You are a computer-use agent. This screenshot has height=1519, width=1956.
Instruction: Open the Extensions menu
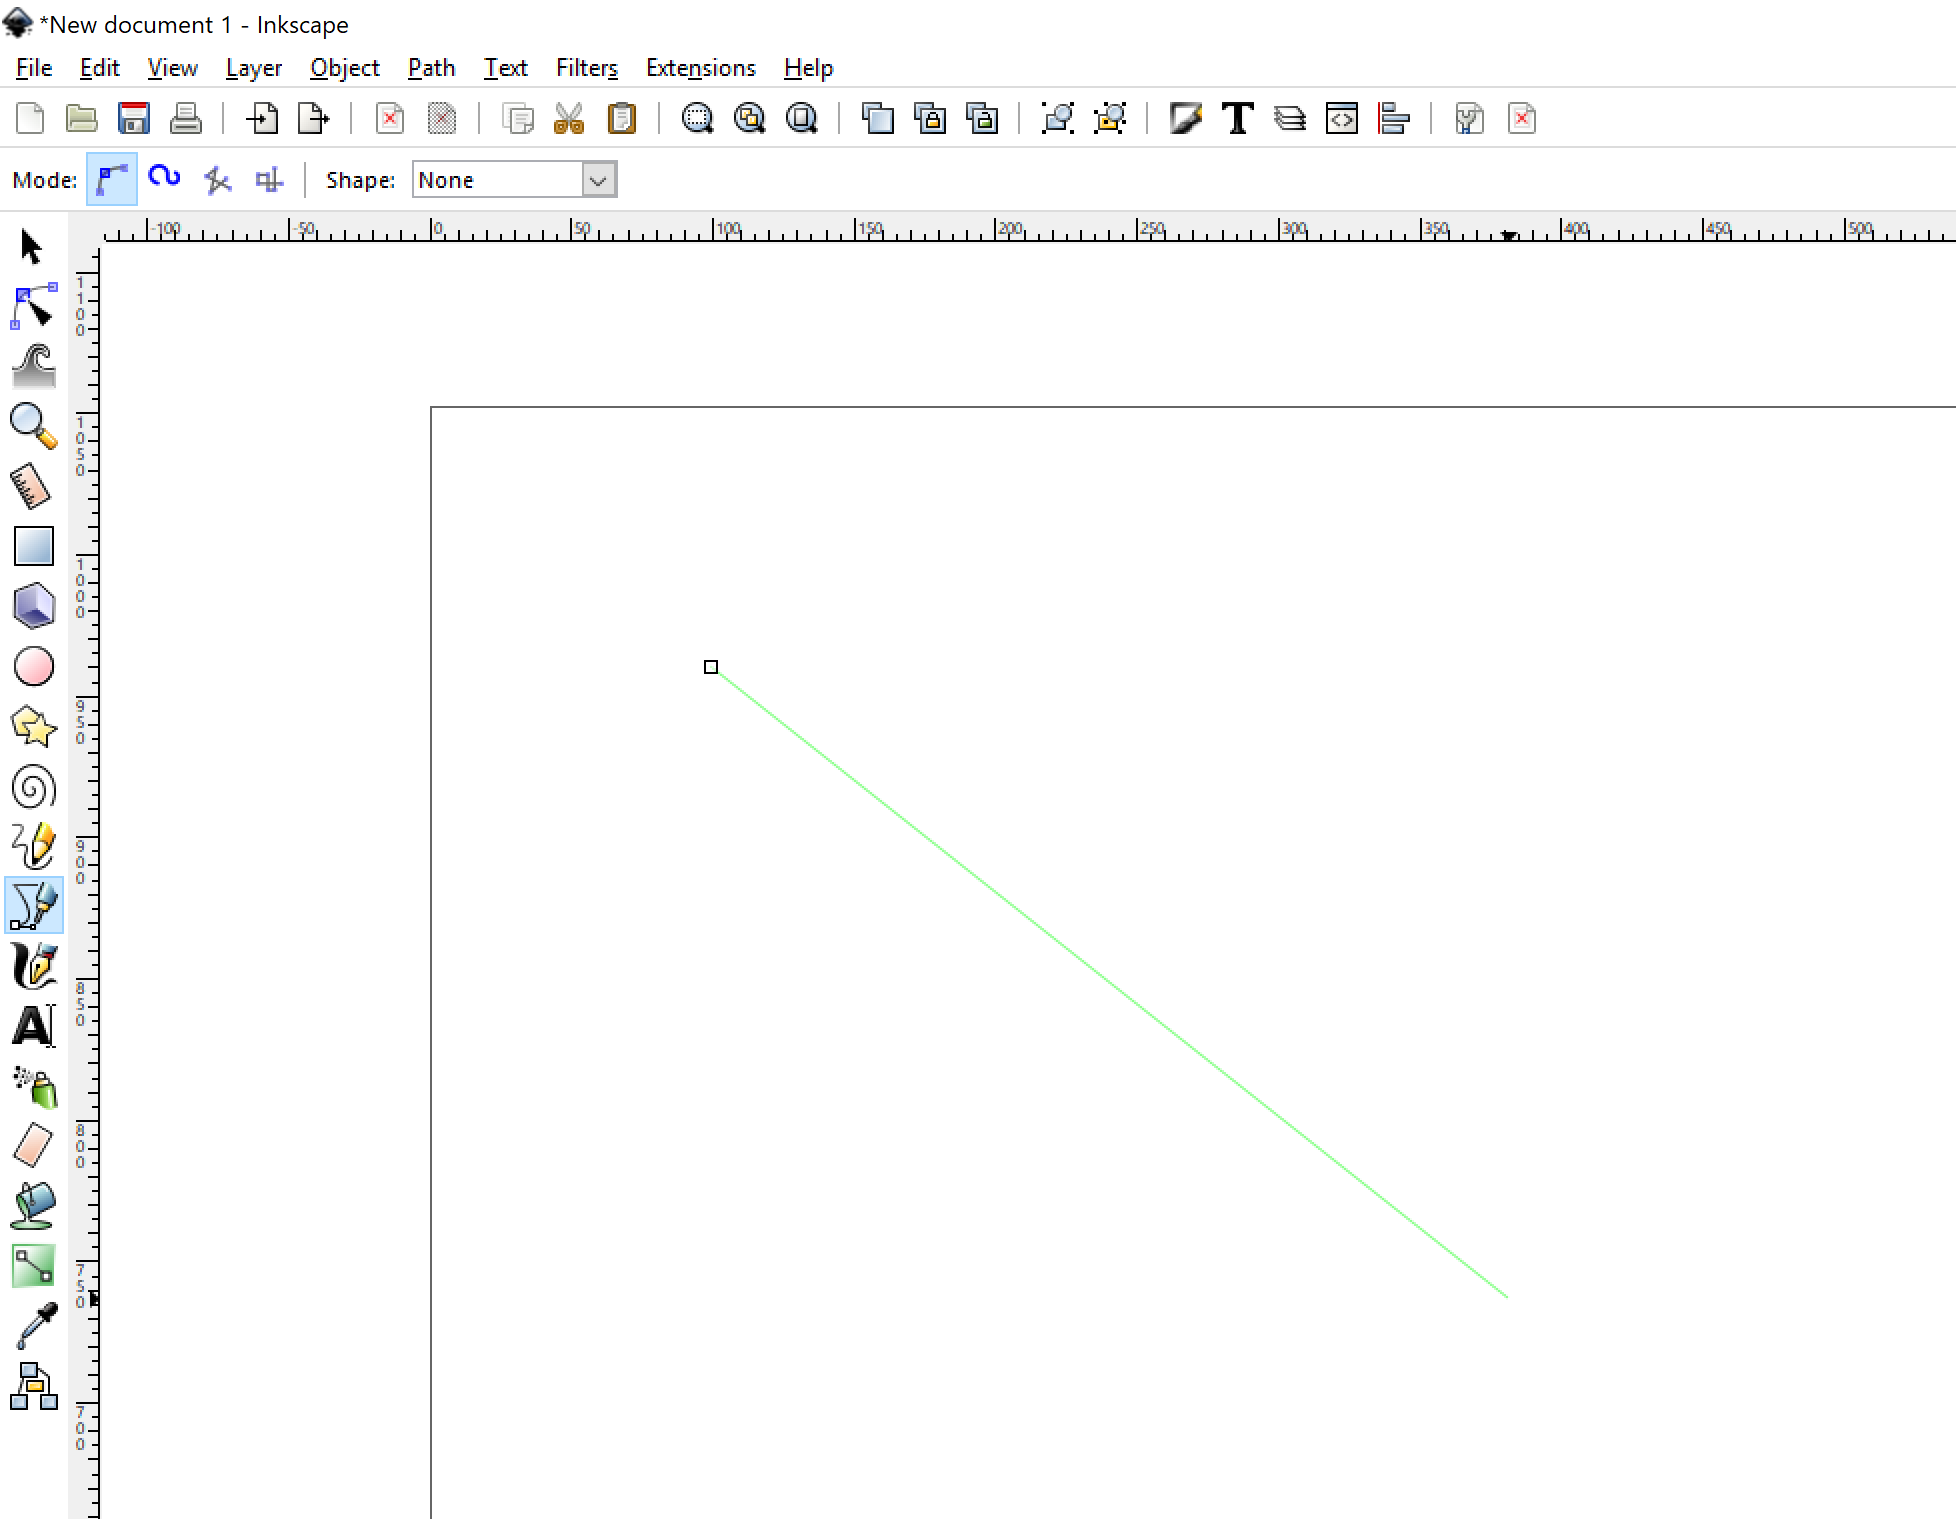click(700, 68)
